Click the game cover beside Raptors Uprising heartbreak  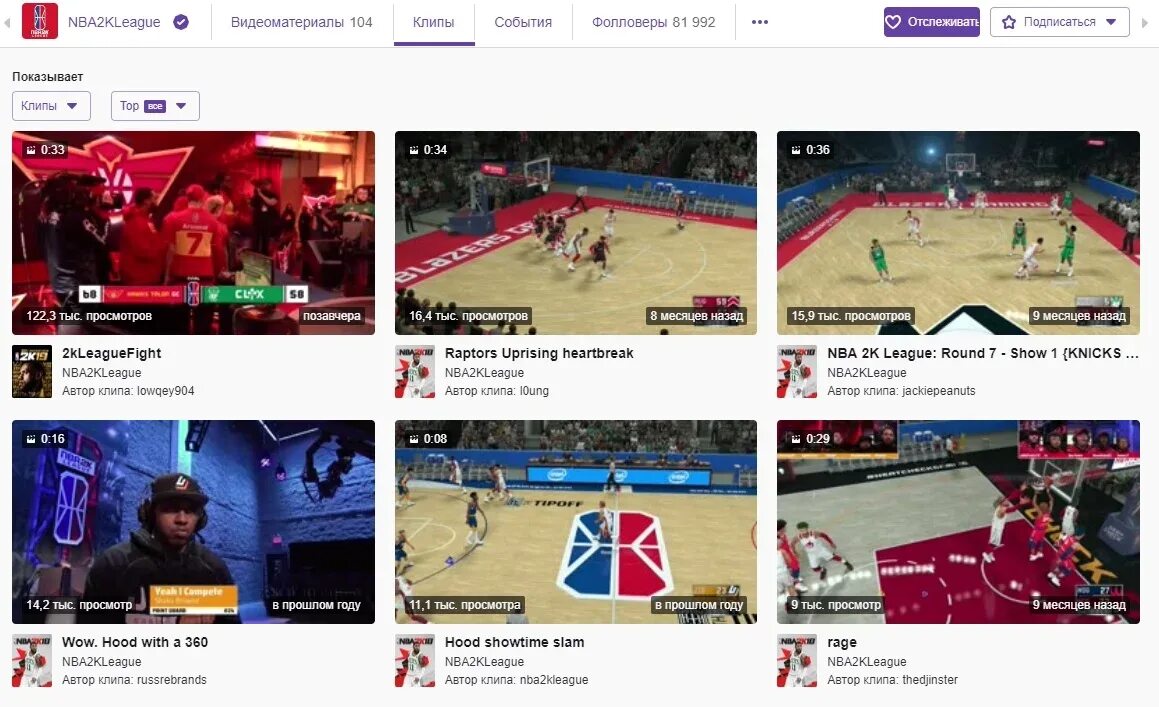click(415, 371)
